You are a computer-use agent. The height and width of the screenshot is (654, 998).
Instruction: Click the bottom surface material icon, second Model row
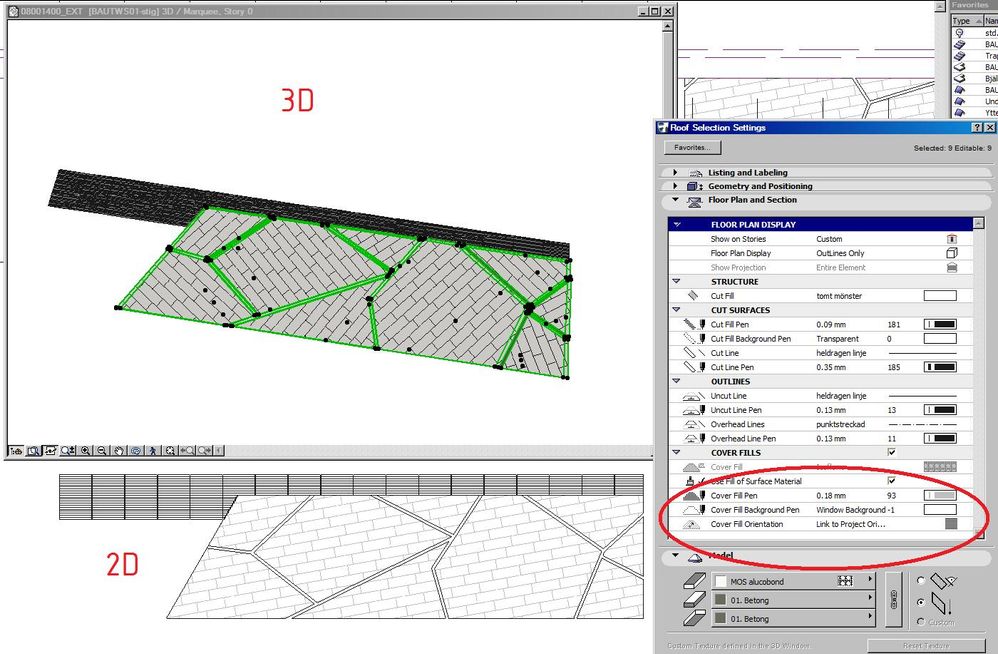694,600
